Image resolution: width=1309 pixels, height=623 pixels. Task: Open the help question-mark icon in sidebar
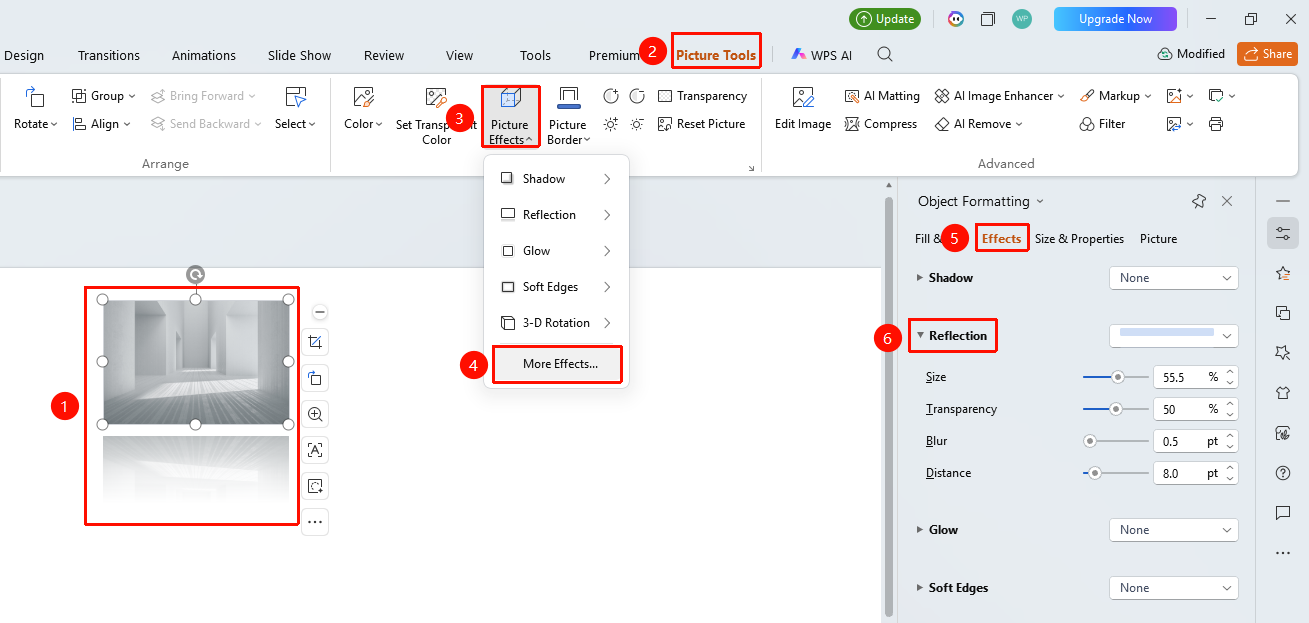pyautogui.click(x=1283, y=472)
